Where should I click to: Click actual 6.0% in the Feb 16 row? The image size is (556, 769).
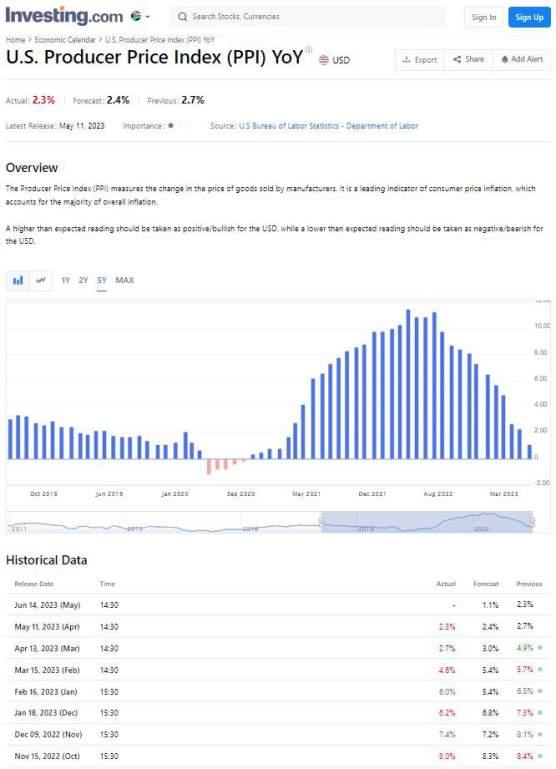447,692
